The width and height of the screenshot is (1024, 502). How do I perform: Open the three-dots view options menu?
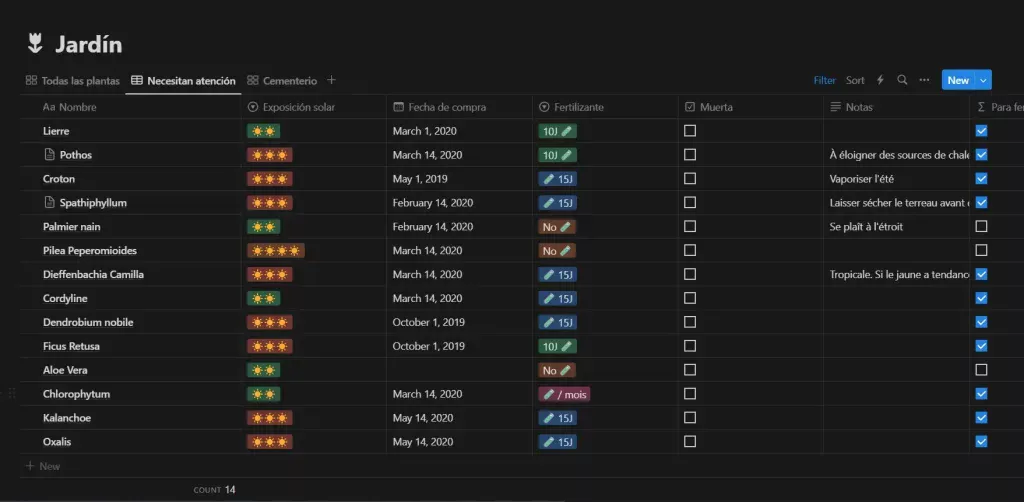pyautogui.click(x=924, y=80)
